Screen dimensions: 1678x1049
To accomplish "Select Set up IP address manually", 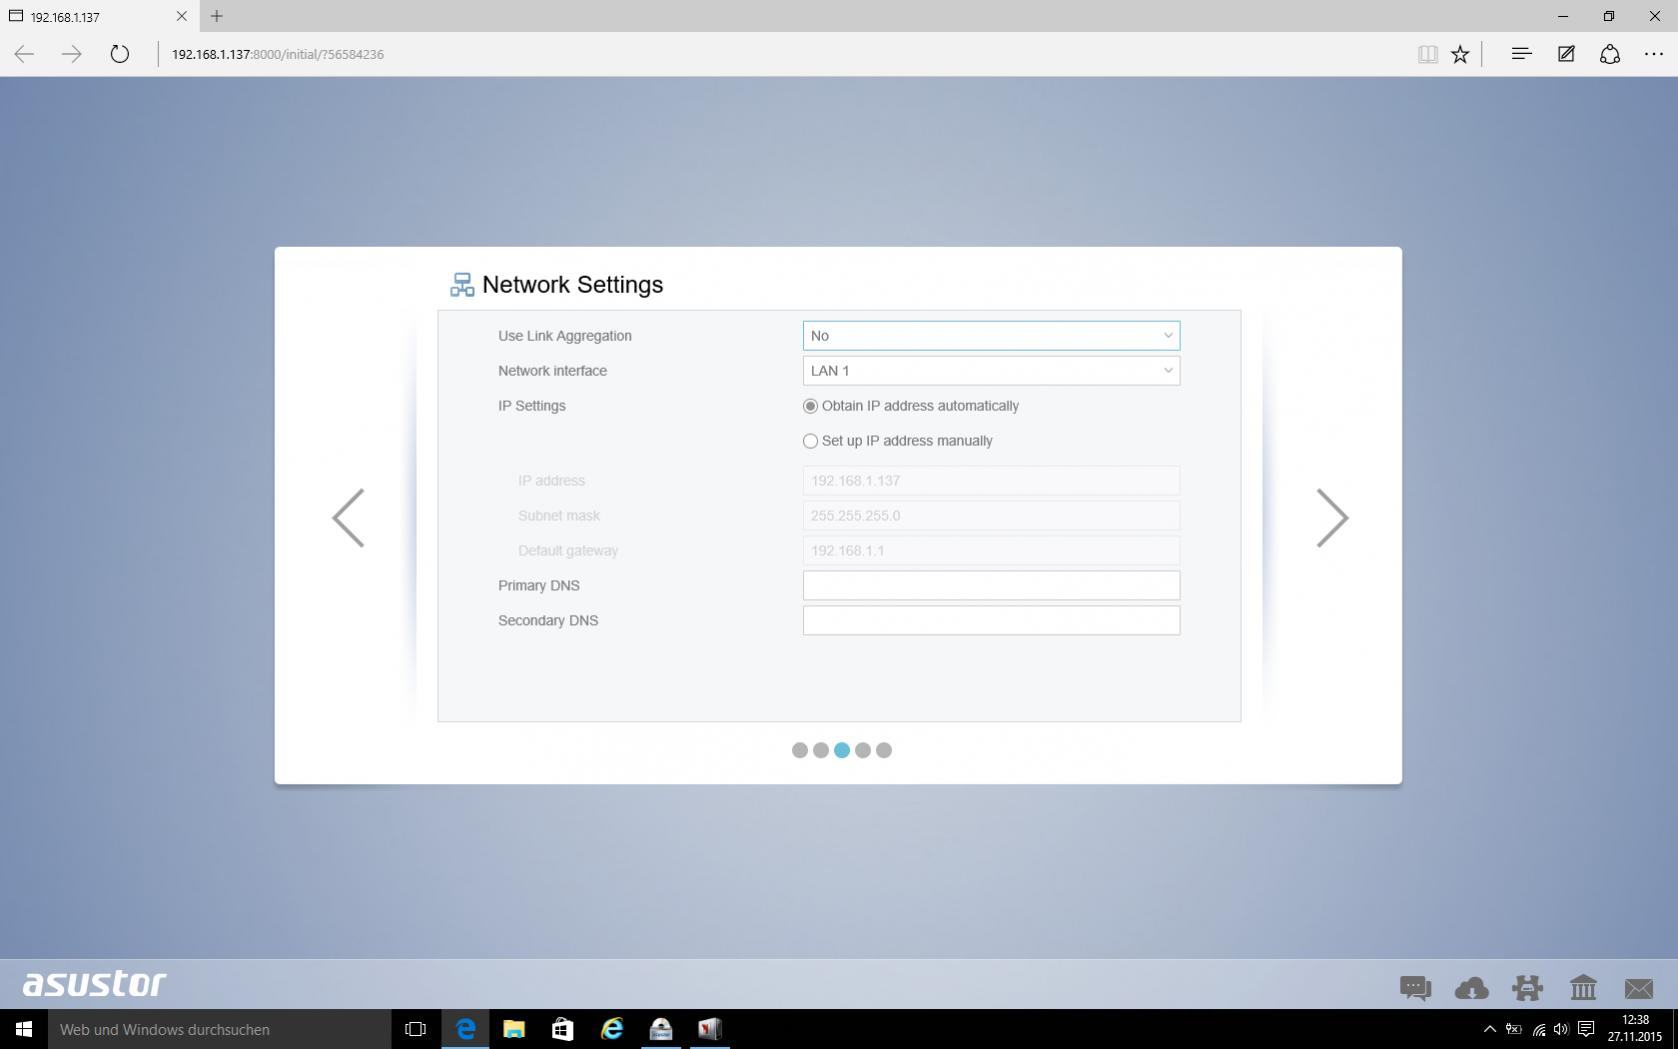I will click(810, 441).
